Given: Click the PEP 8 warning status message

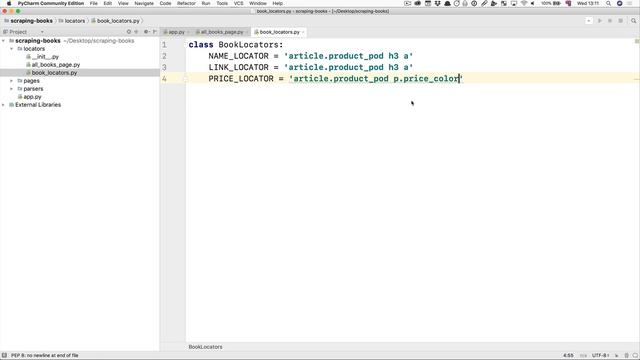Looking at the screenshot, I should (44, 356).
